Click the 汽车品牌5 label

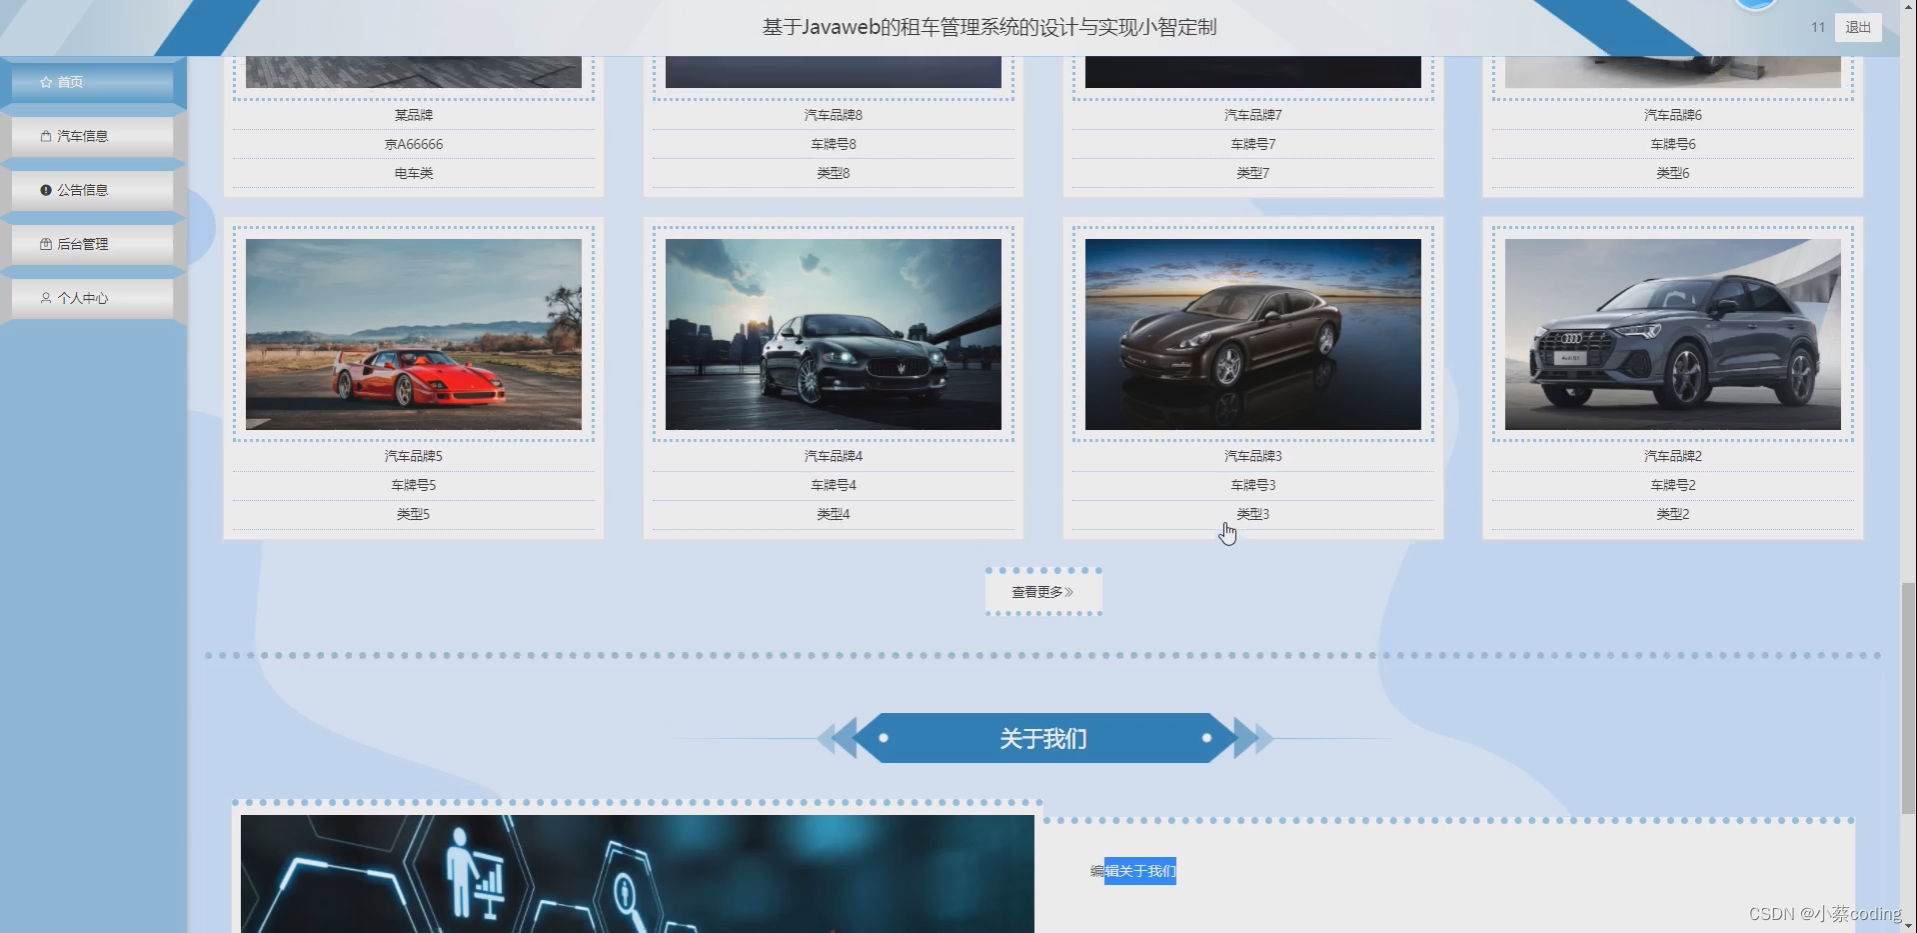tap(413, 456)
